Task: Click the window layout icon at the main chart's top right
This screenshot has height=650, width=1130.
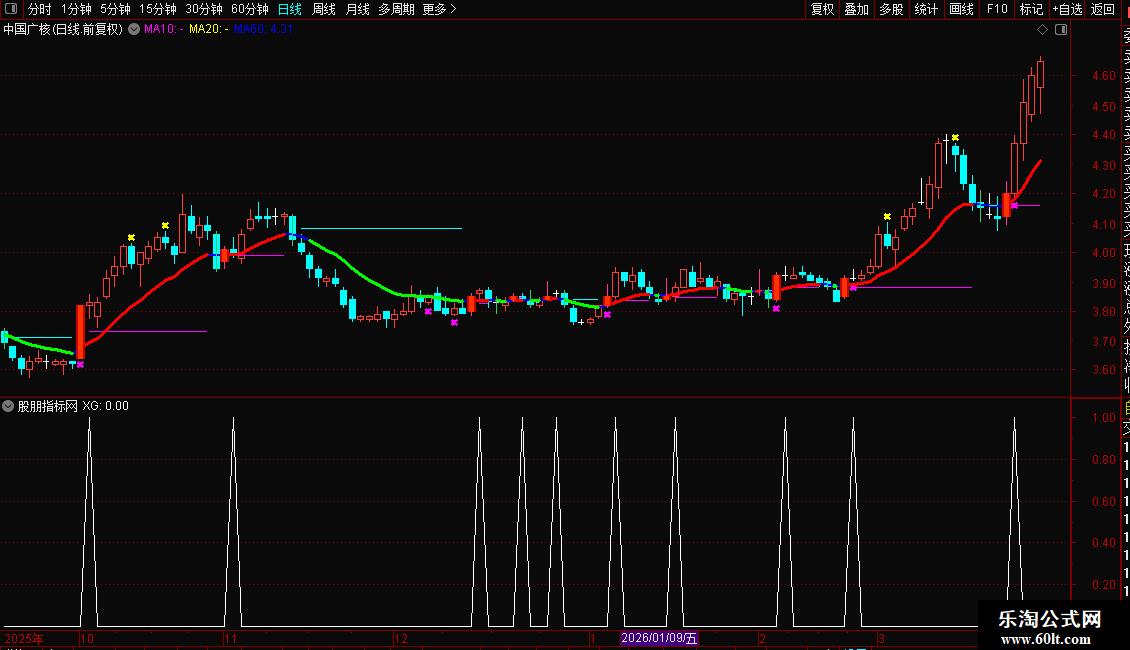Action: pyautogui.click(x=1061, y=30)
